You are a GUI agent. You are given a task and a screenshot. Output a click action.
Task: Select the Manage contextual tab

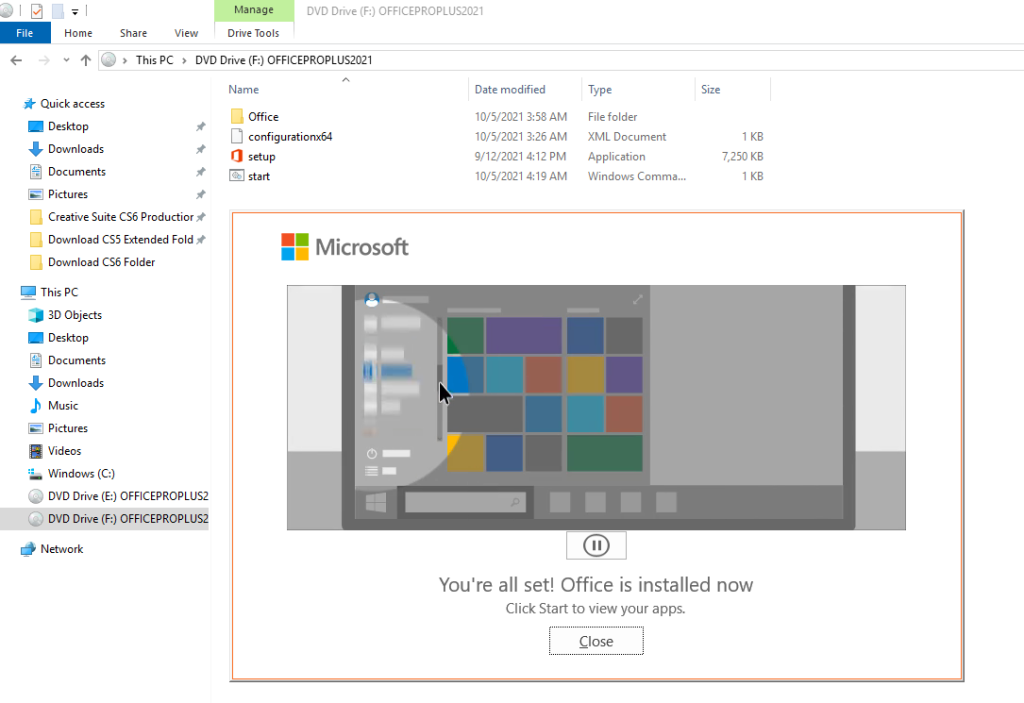(x=254, y=10)
